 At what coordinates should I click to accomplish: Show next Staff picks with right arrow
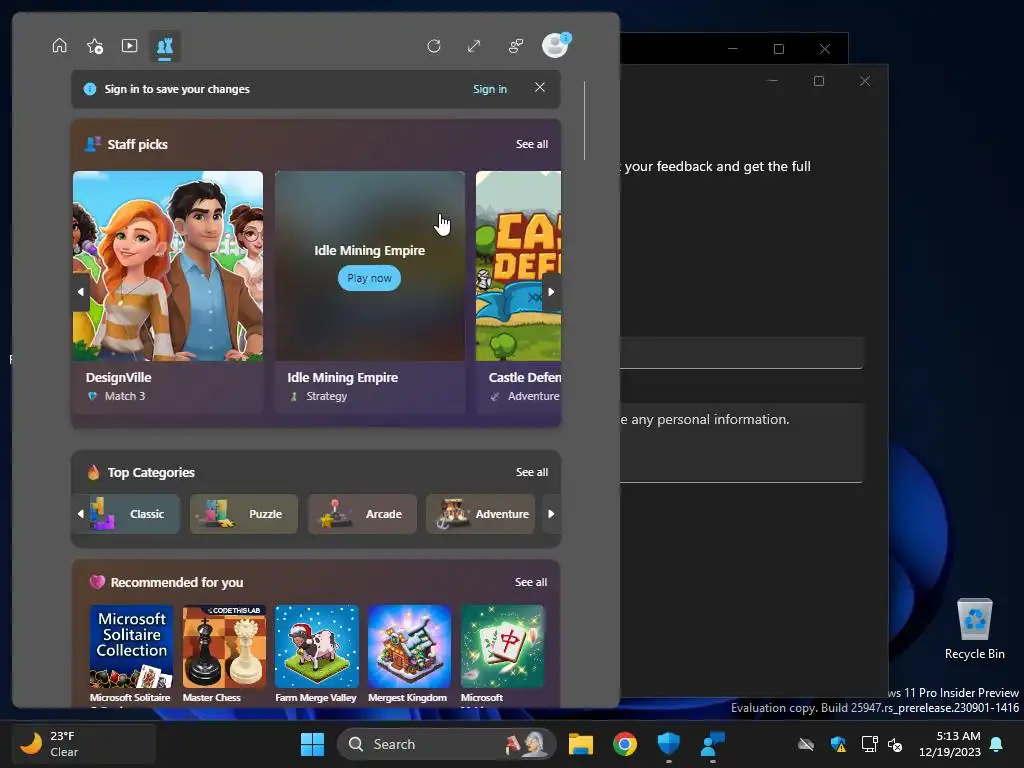551,292
